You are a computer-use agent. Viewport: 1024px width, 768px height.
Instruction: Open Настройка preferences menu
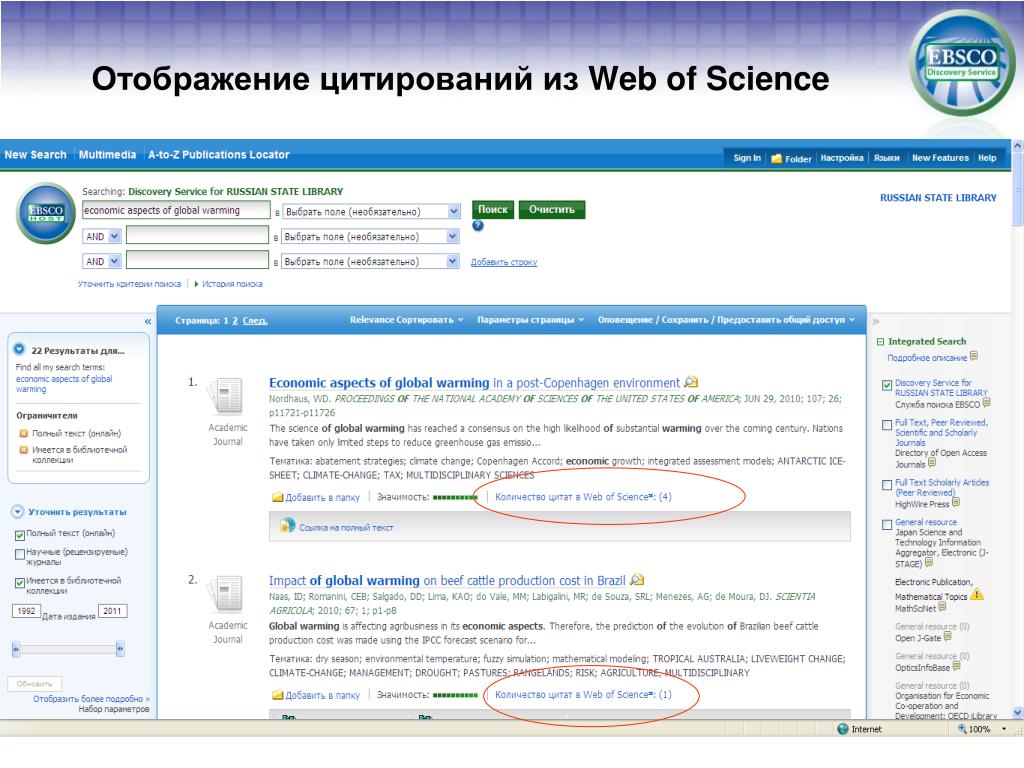842,158
